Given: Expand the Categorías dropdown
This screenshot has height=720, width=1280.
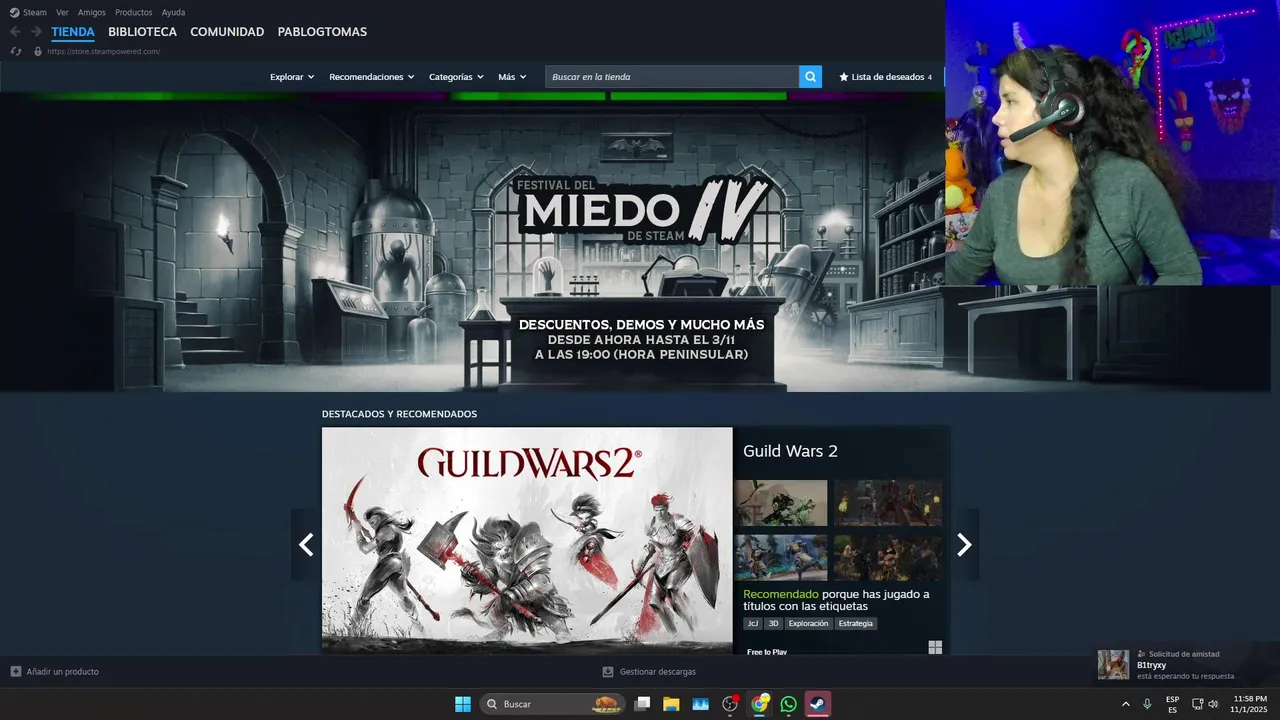Looking at the screenshot, I should tap(456, 77).
